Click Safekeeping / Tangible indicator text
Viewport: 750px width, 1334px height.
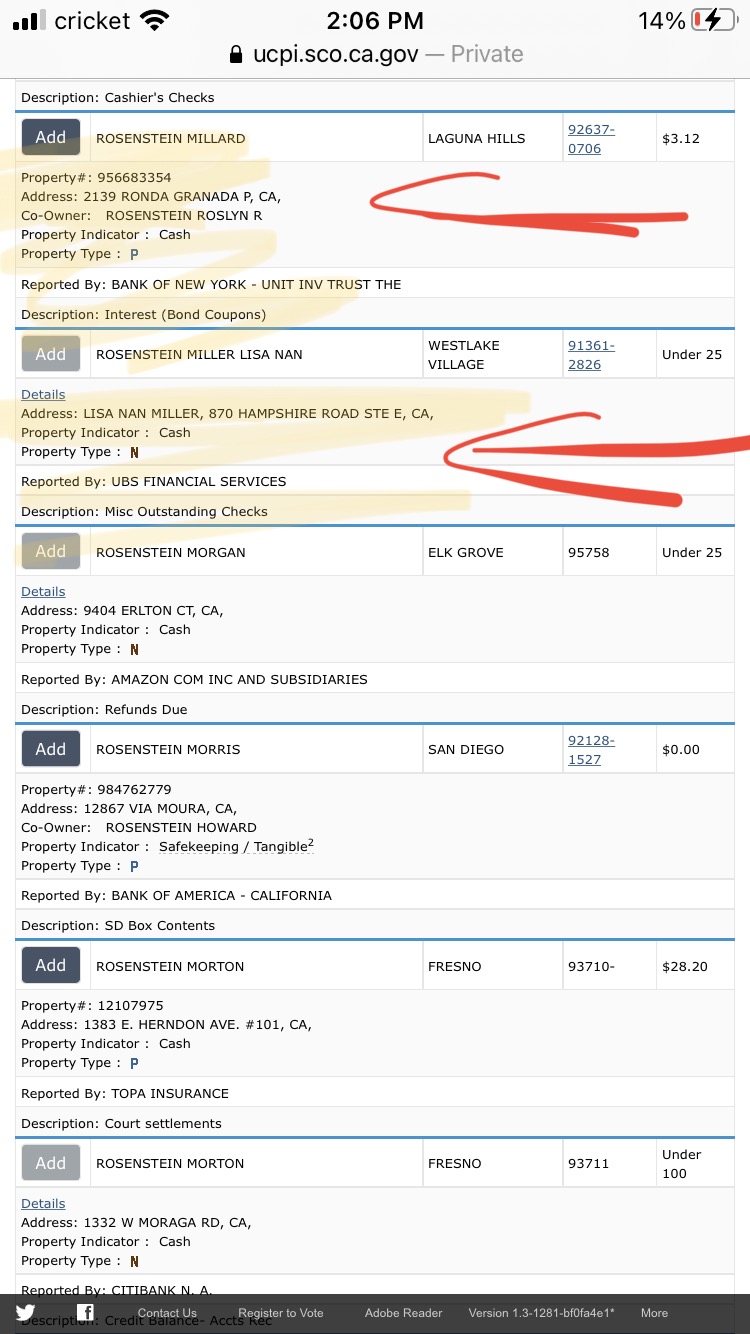click(236, 846)
